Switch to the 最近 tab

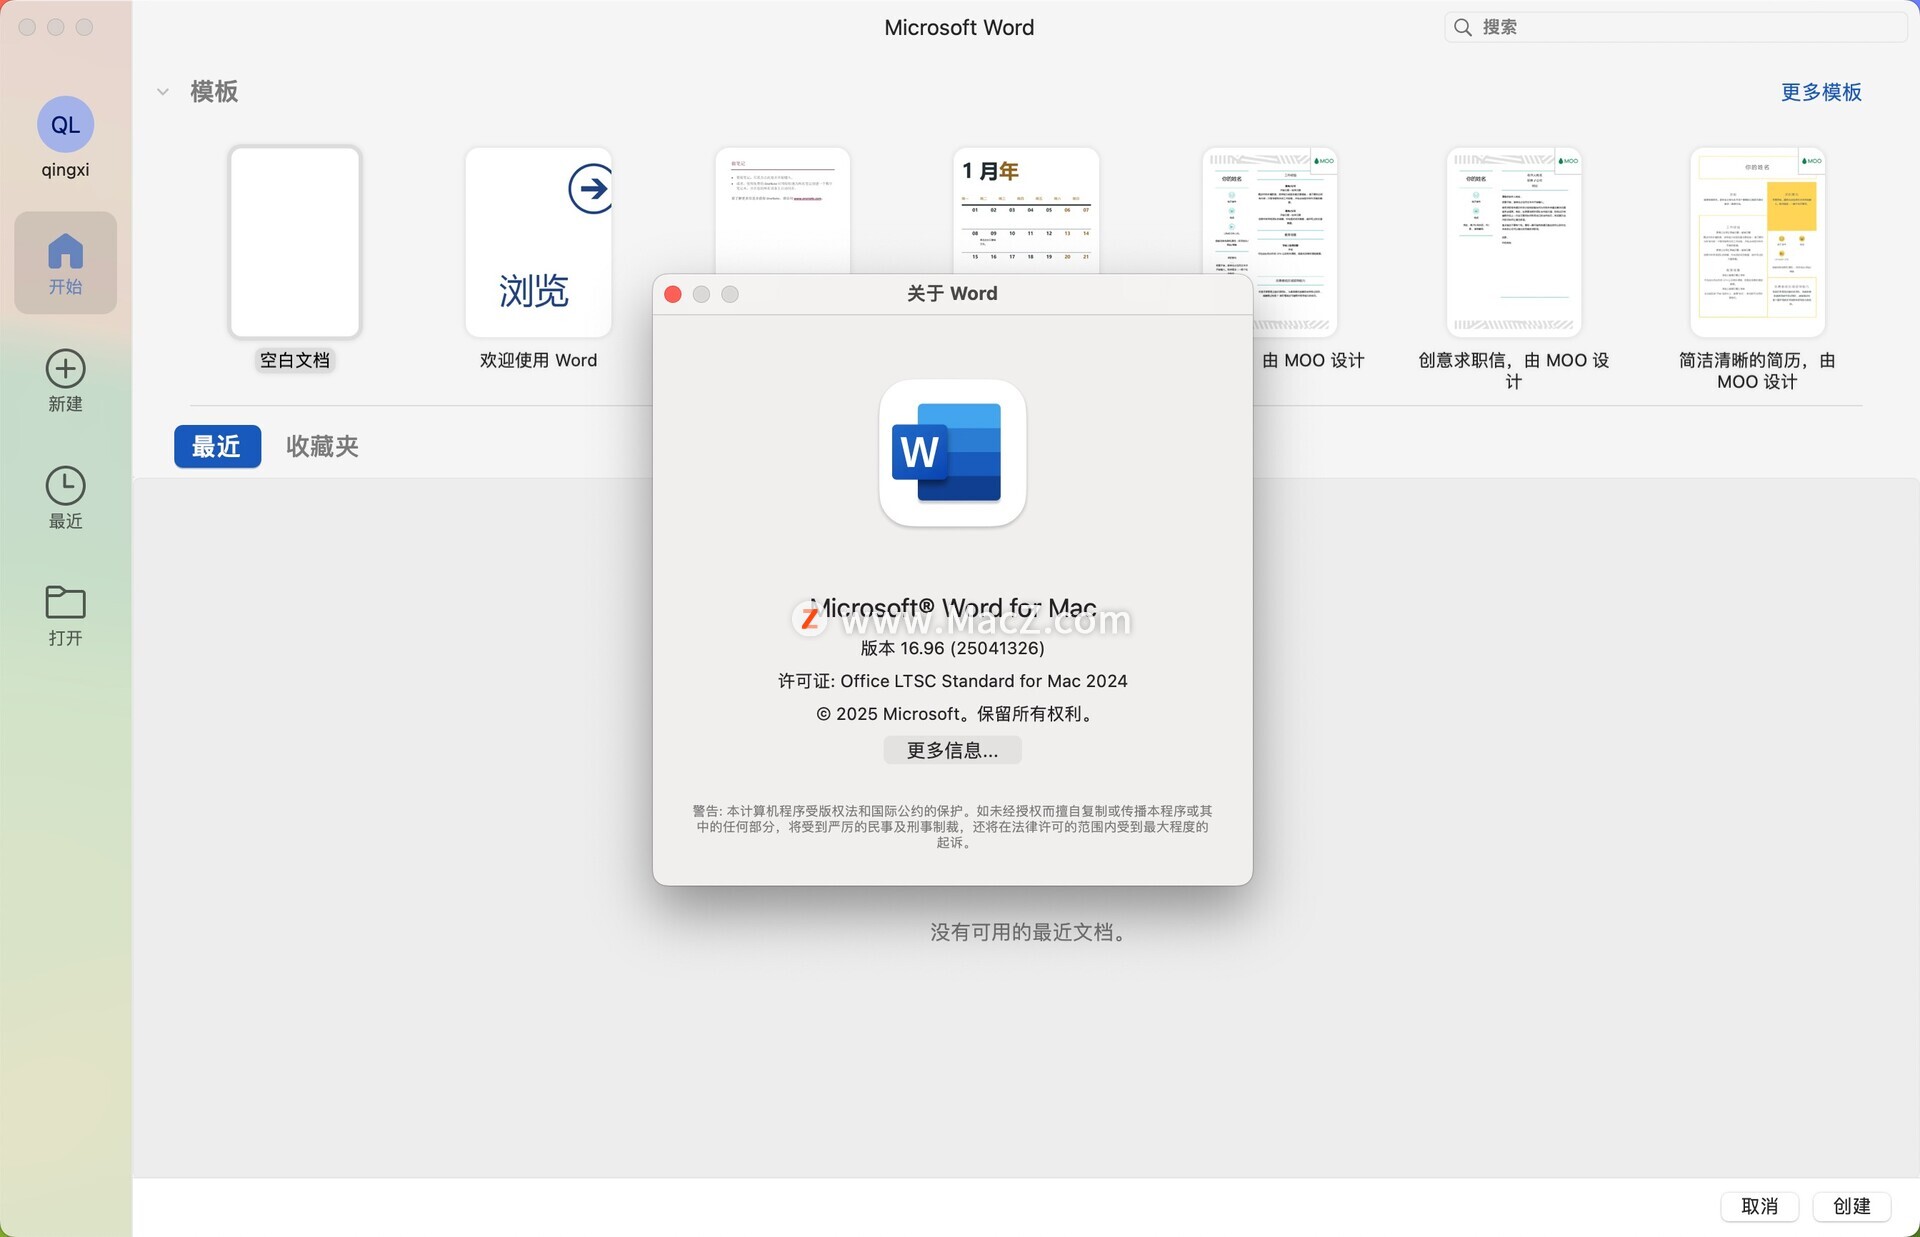217,446
